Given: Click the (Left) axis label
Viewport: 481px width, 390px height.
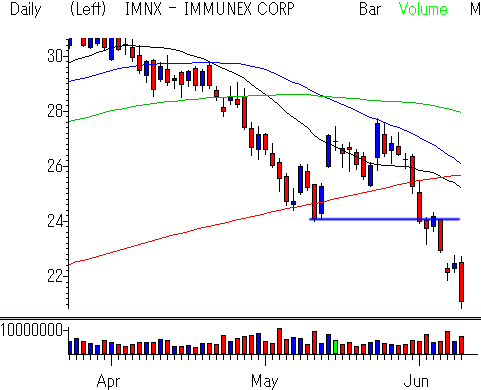Looking at the screenshot, I should point(88,9).
